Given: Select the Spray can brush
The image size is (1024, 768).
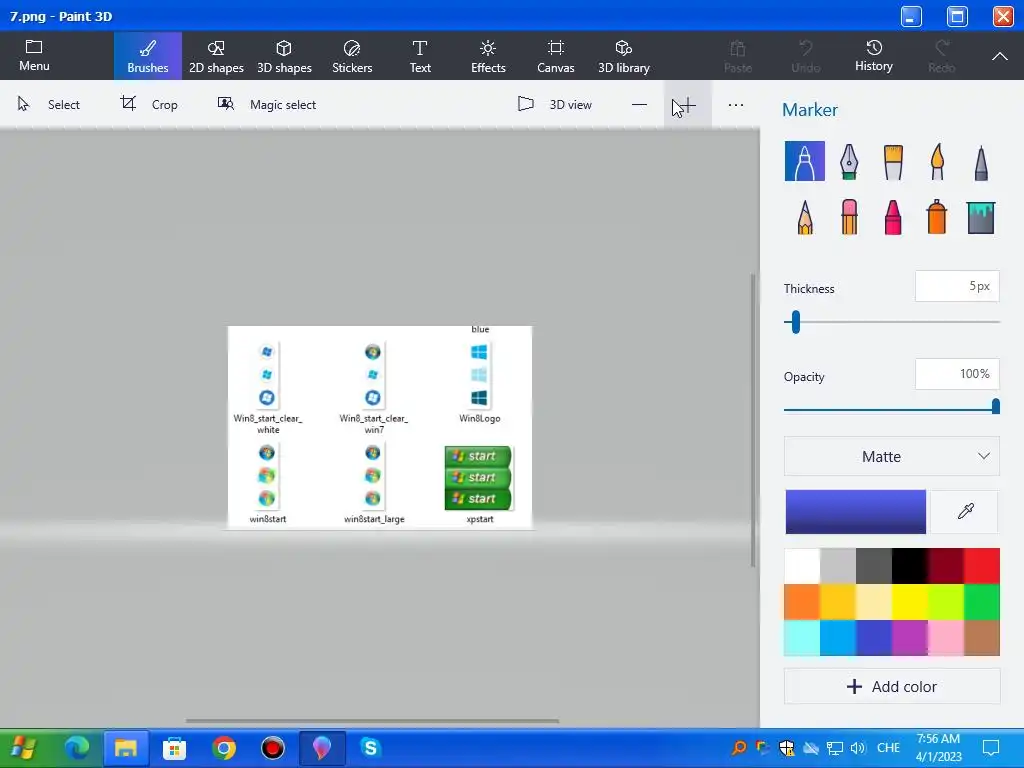Looking at the screenshot, I should pos(936,217).
